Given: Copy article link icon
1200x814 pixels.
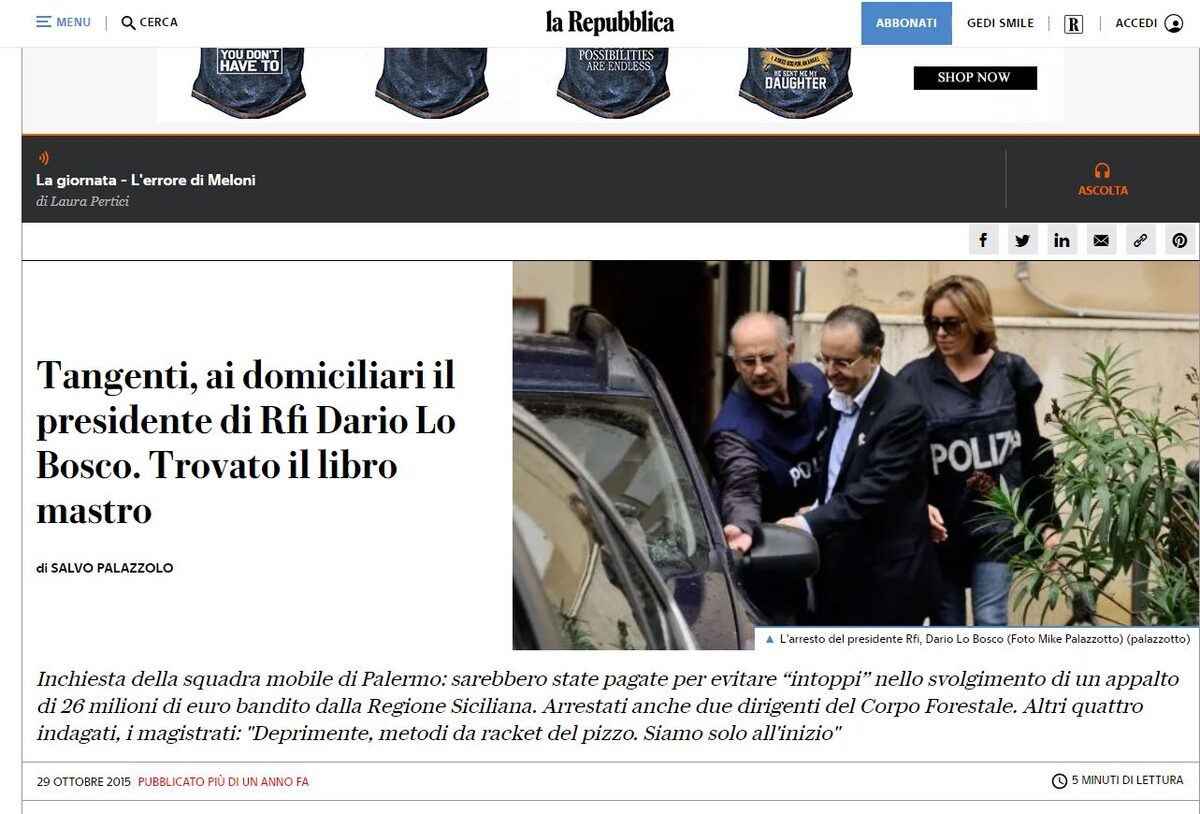Looking at the screenshot, I should (1140, 240).
